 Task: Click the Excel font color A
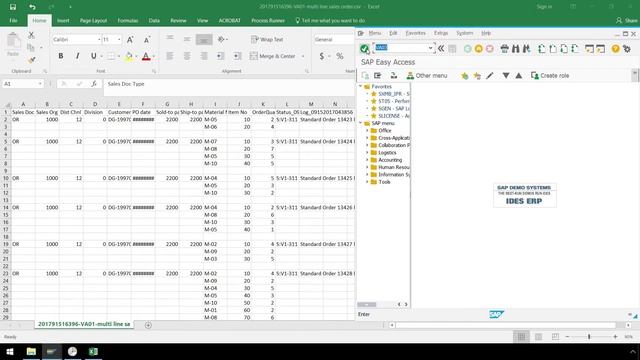[x=146, y=56]
